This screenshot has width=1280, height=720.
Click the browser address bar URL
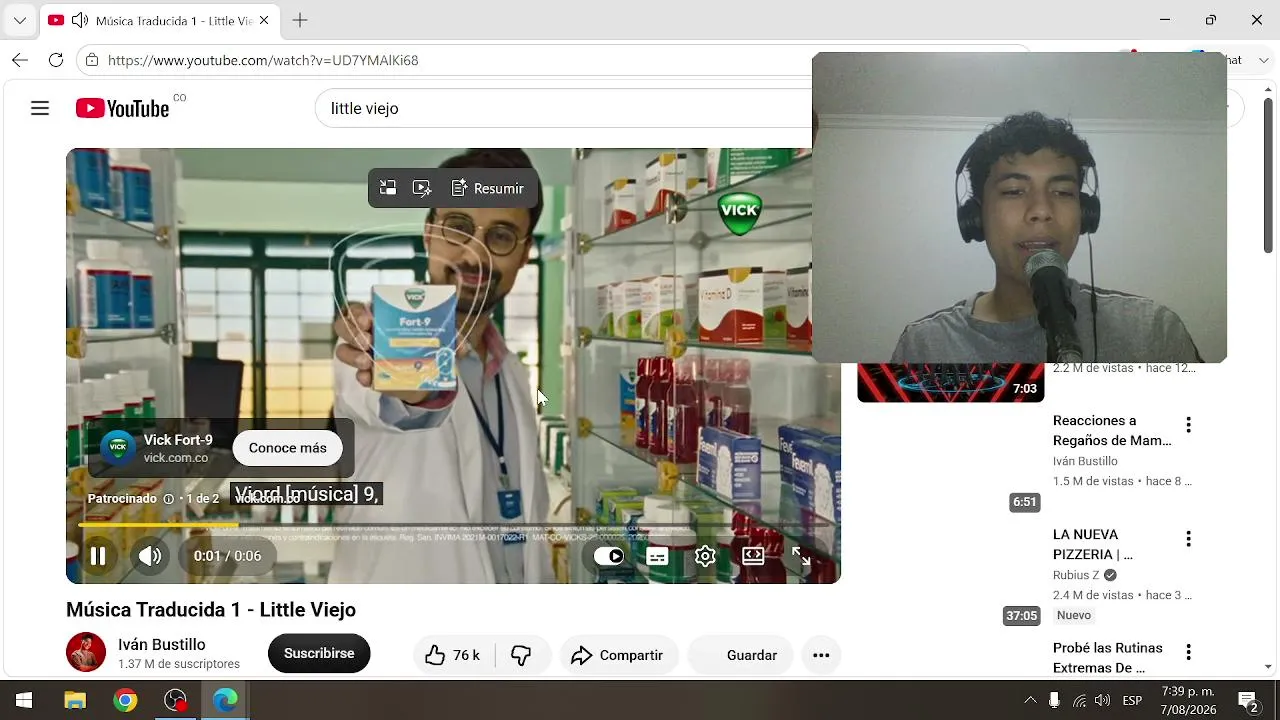point(263,60)
